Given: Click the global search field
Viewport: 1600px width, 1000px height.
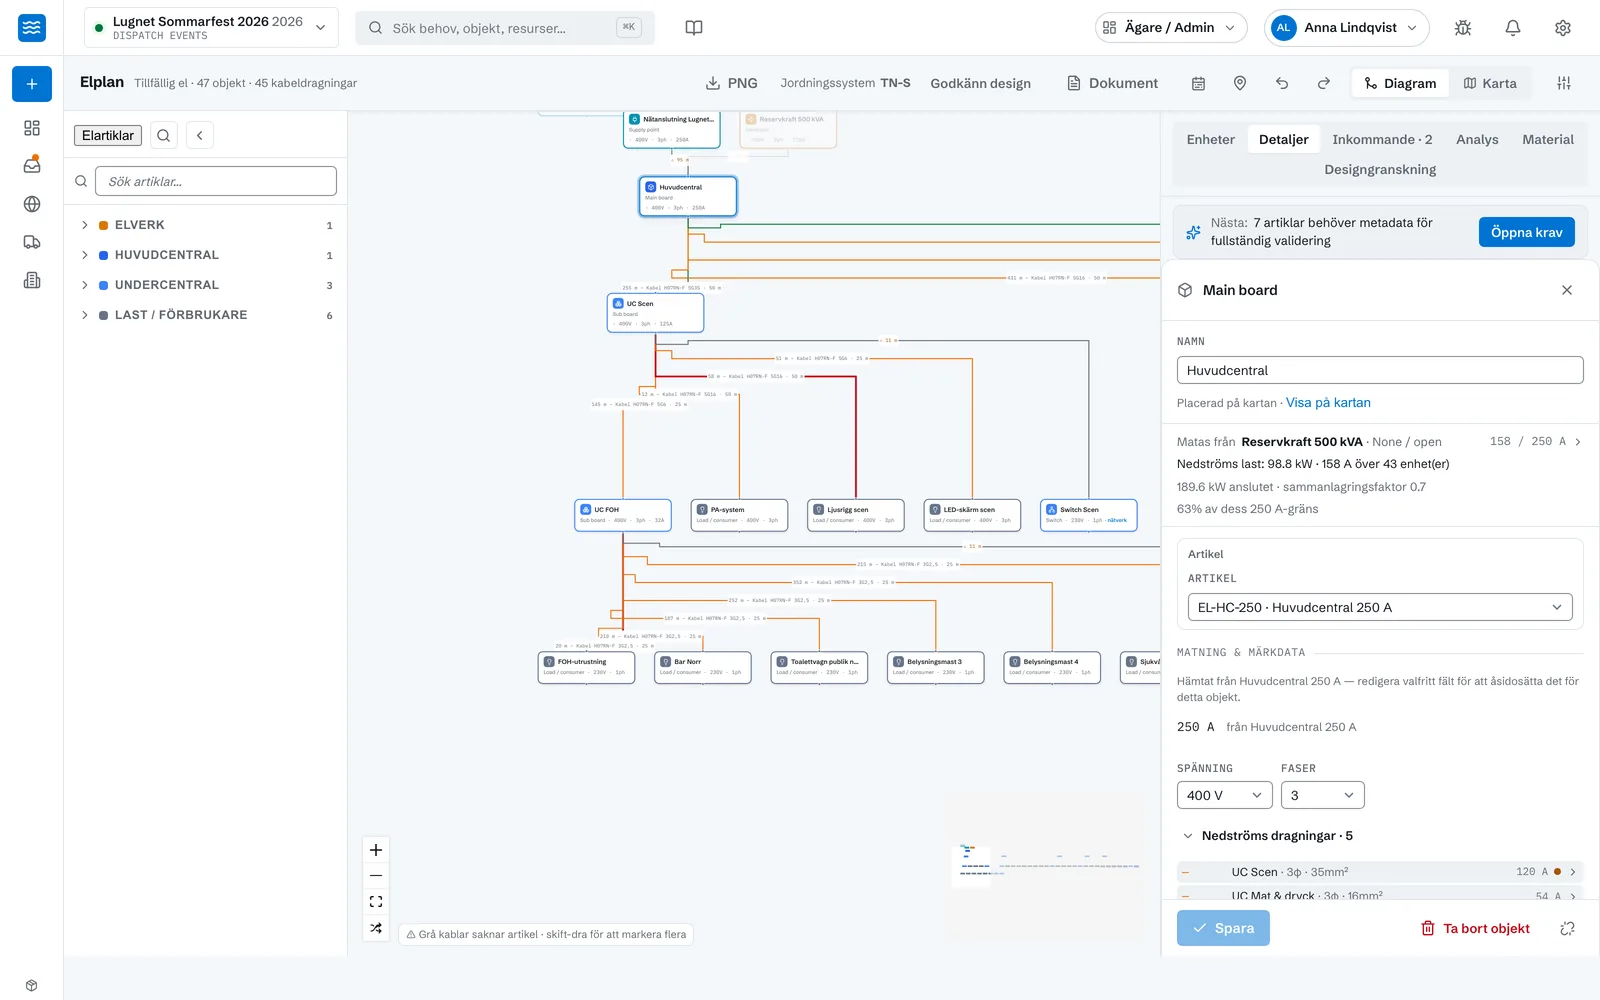Looking at the screenshot, I should pyautogui.click(x=505, y=28).
